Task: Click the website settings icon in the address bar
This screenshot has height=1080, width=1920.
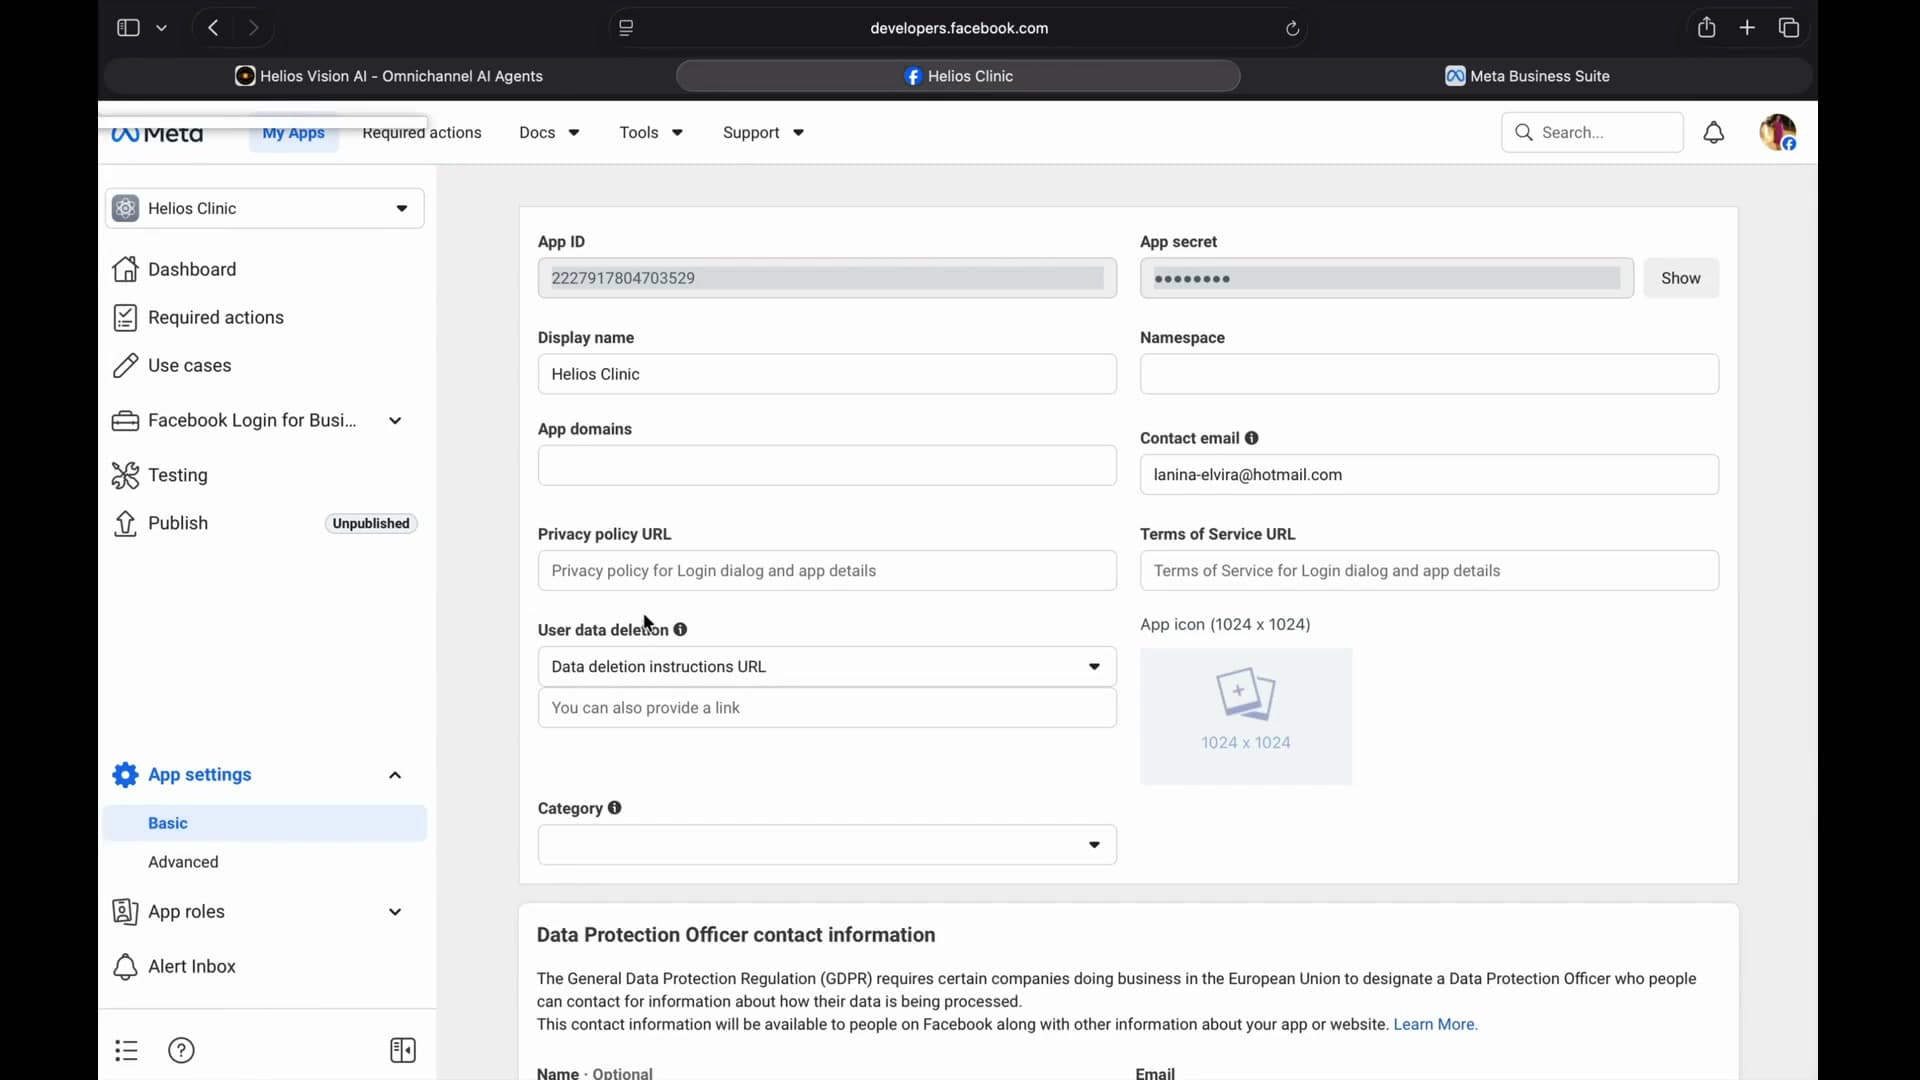Action: click(626, 28)
